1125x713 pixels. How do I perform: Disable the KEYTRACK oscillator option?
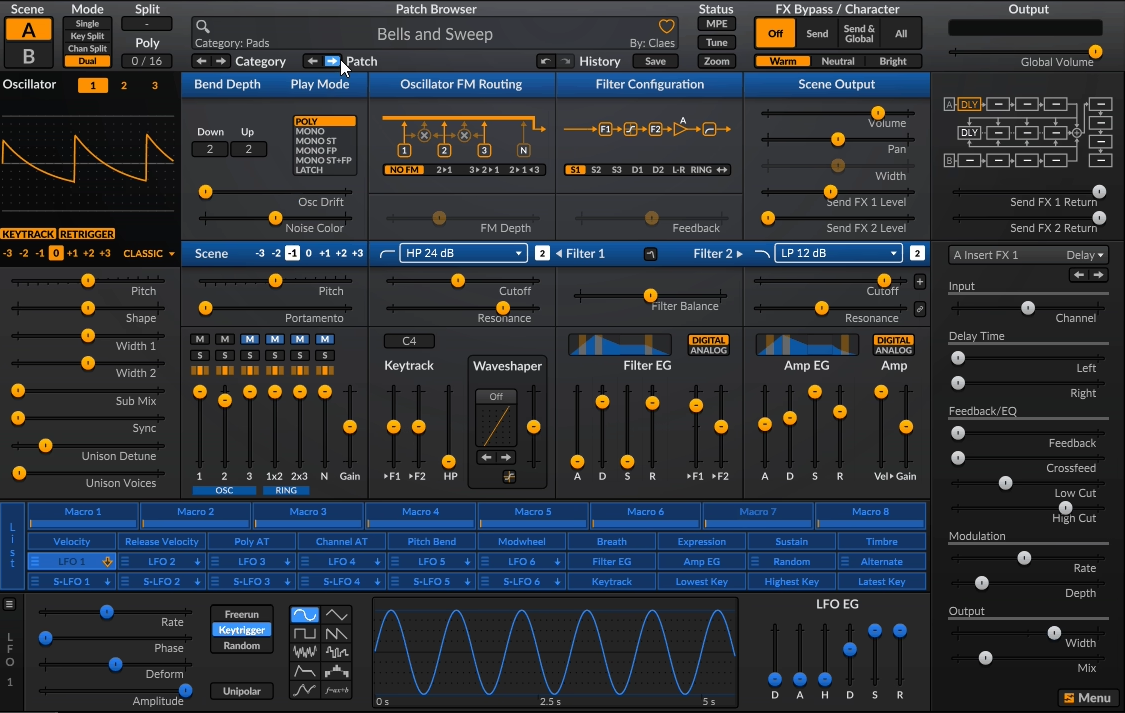28,234
